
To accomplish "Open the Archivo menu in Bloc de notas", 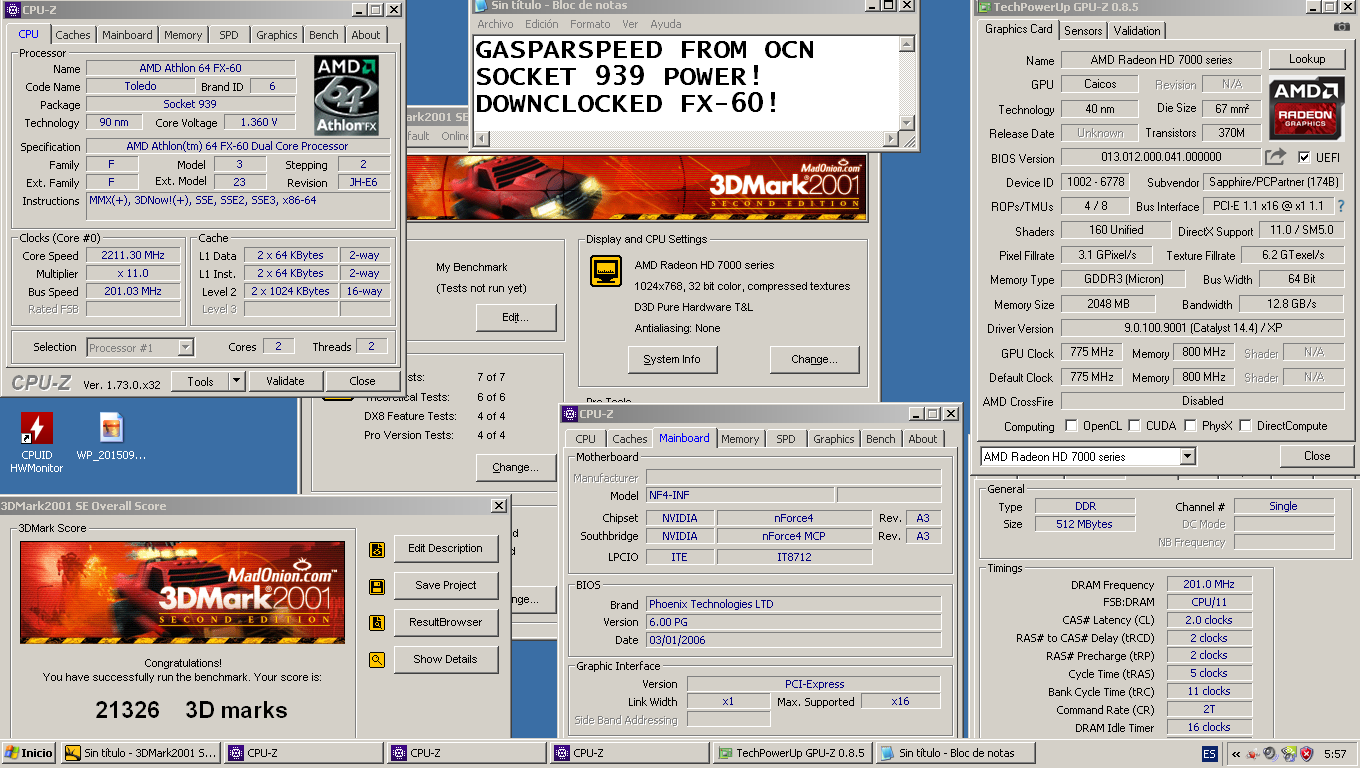I will click(x=495, y=24).
